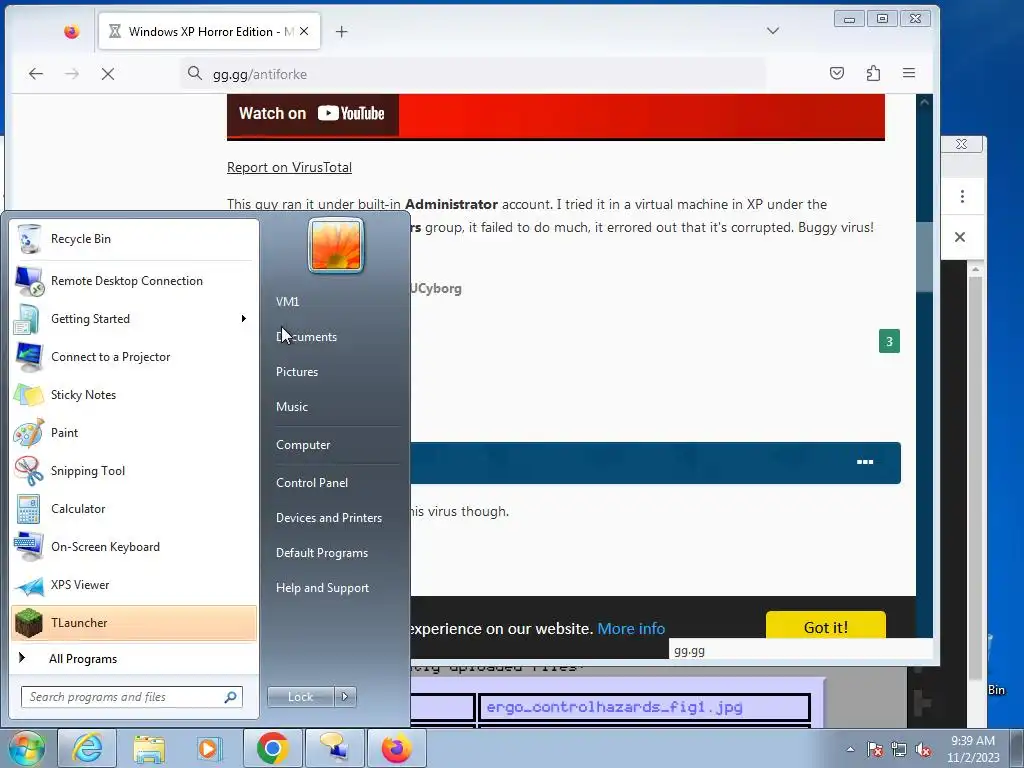This screenshot has height=768, width=1024.
Task: Launch TLauncher from Start menu
Action: 134,623
